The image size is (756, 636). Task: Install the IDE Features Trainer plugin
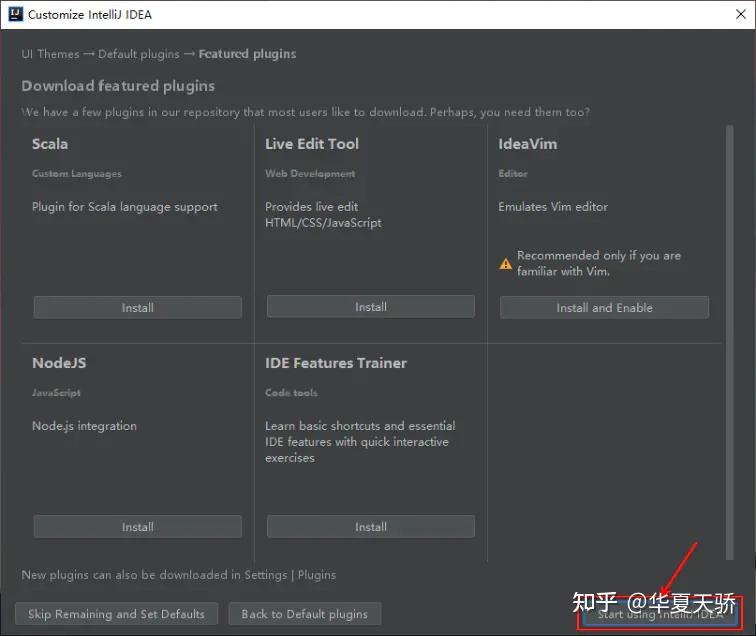[x=371, y=527]
